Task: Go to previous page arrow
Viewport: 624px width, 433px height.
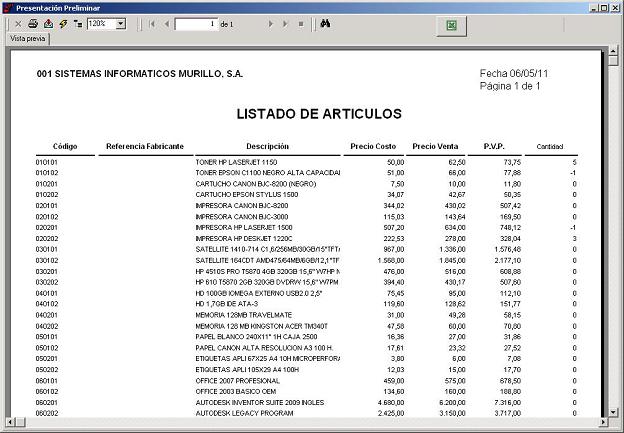Action: pyautogui.click(x=167, y=24)
